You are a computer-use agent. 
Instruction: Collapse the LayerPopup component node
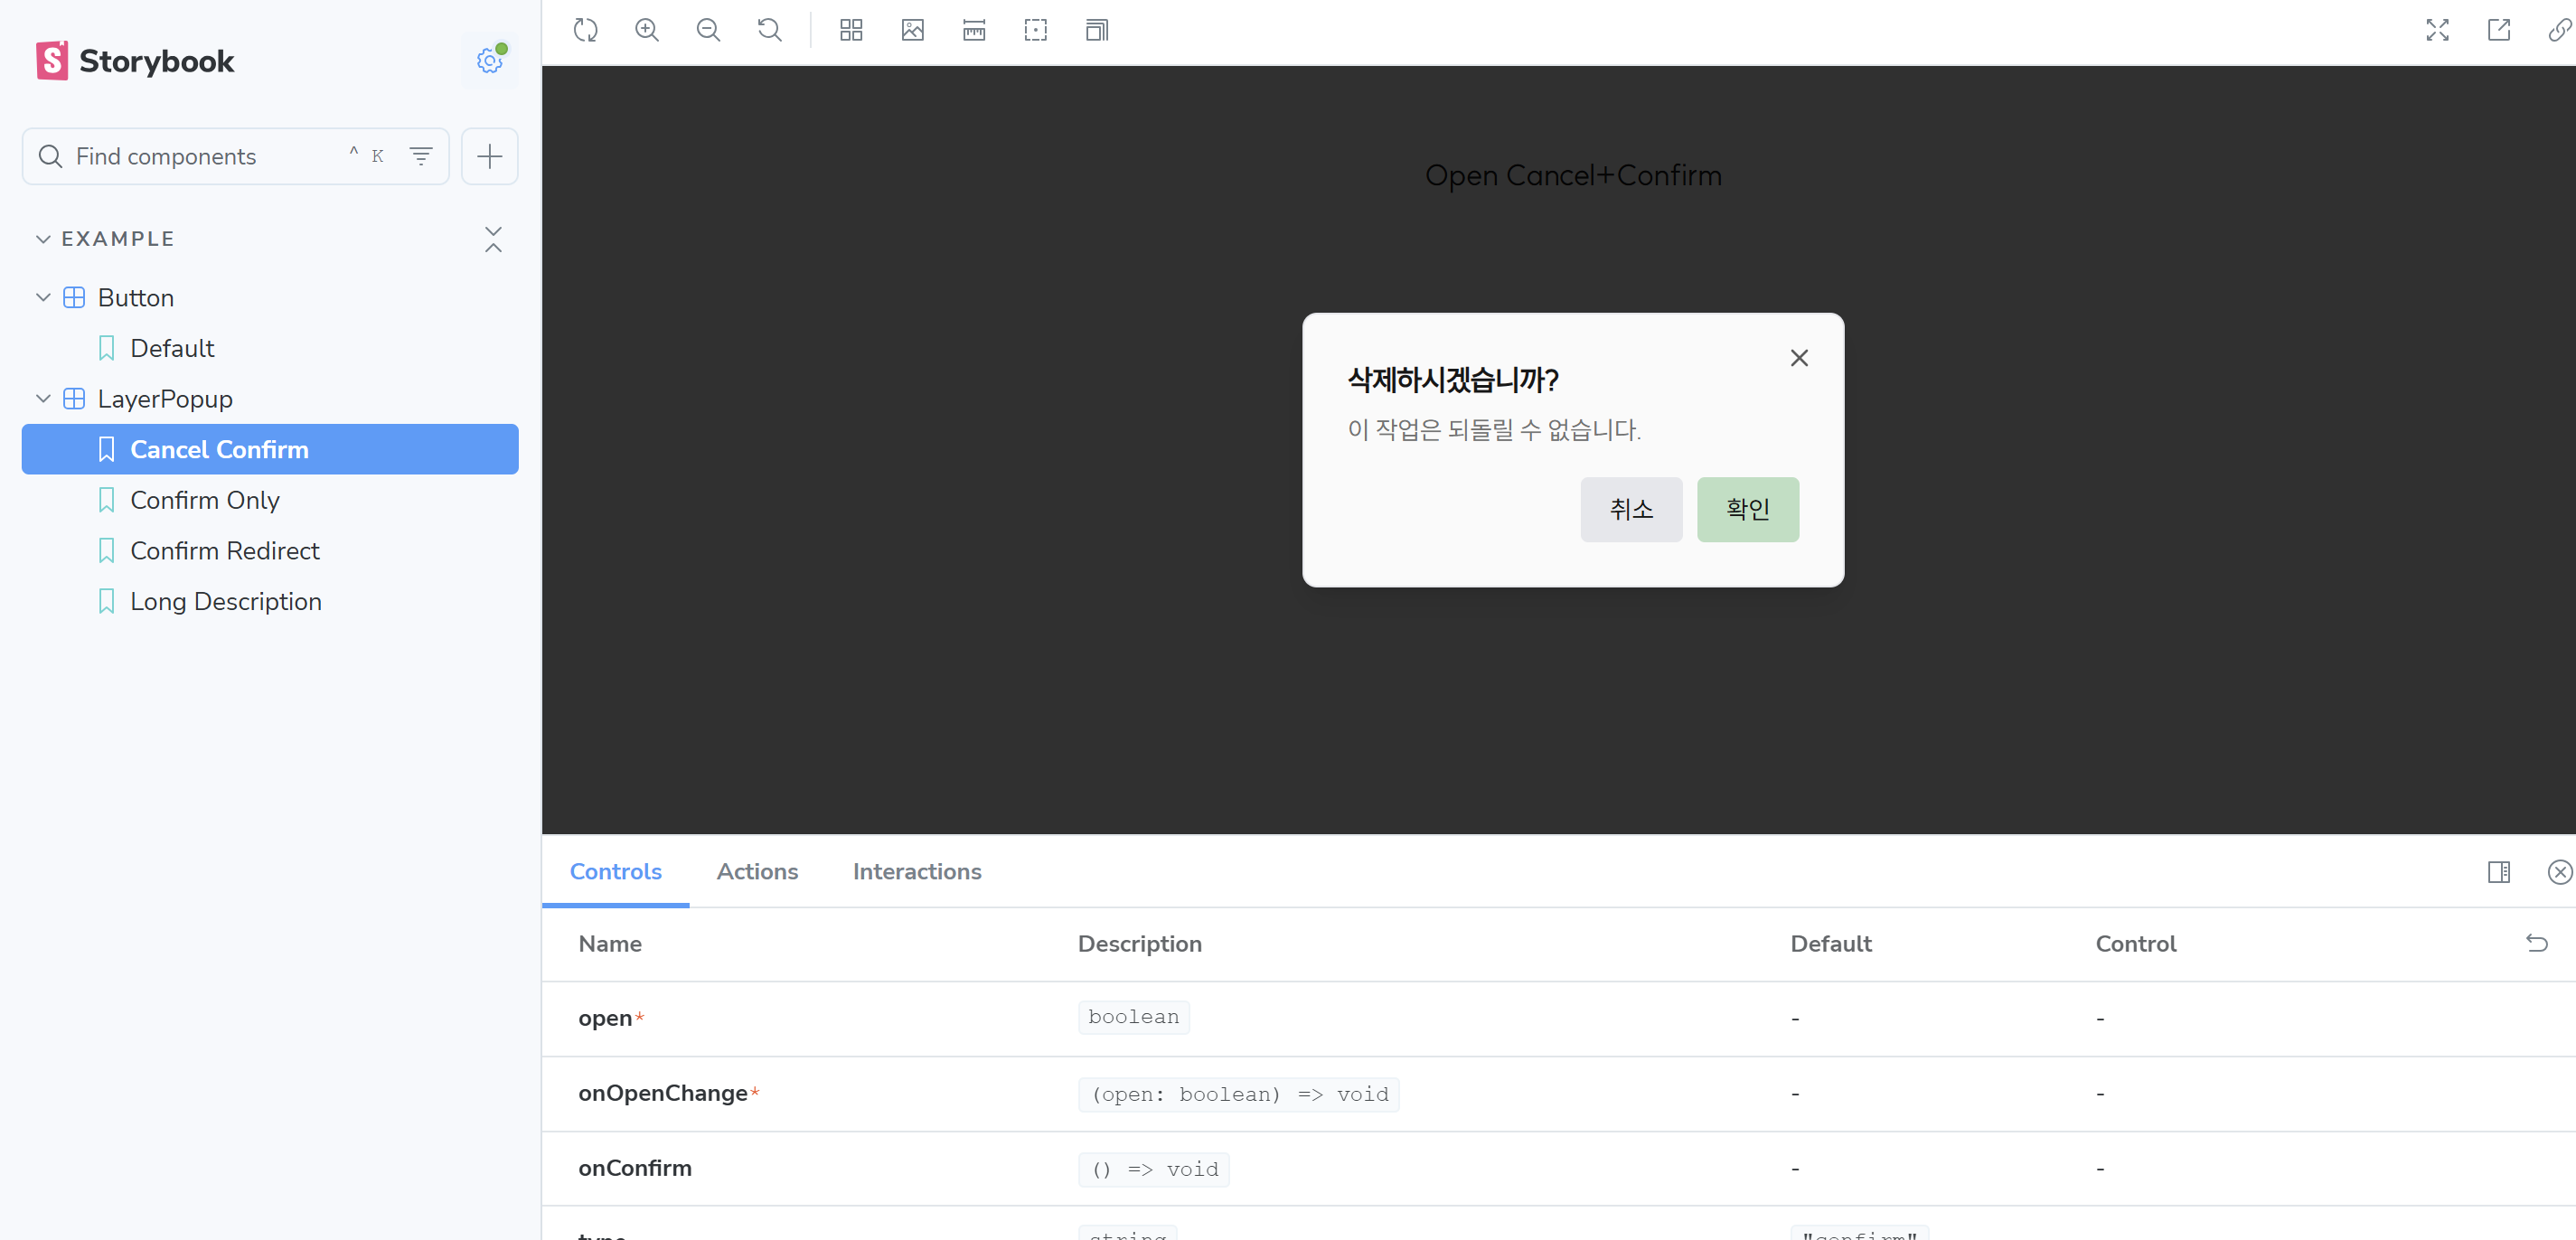[43, 399]
